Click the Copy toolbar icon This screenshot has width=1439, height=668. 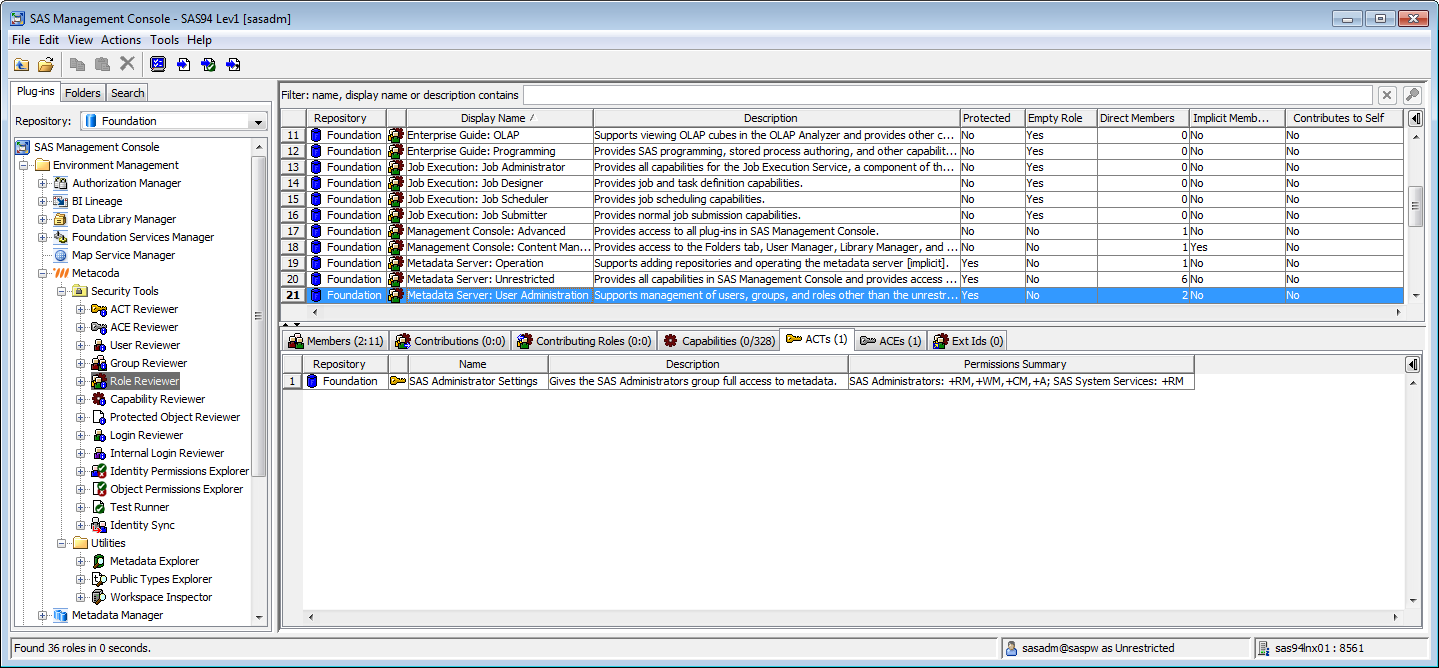[x=77, y=64]
